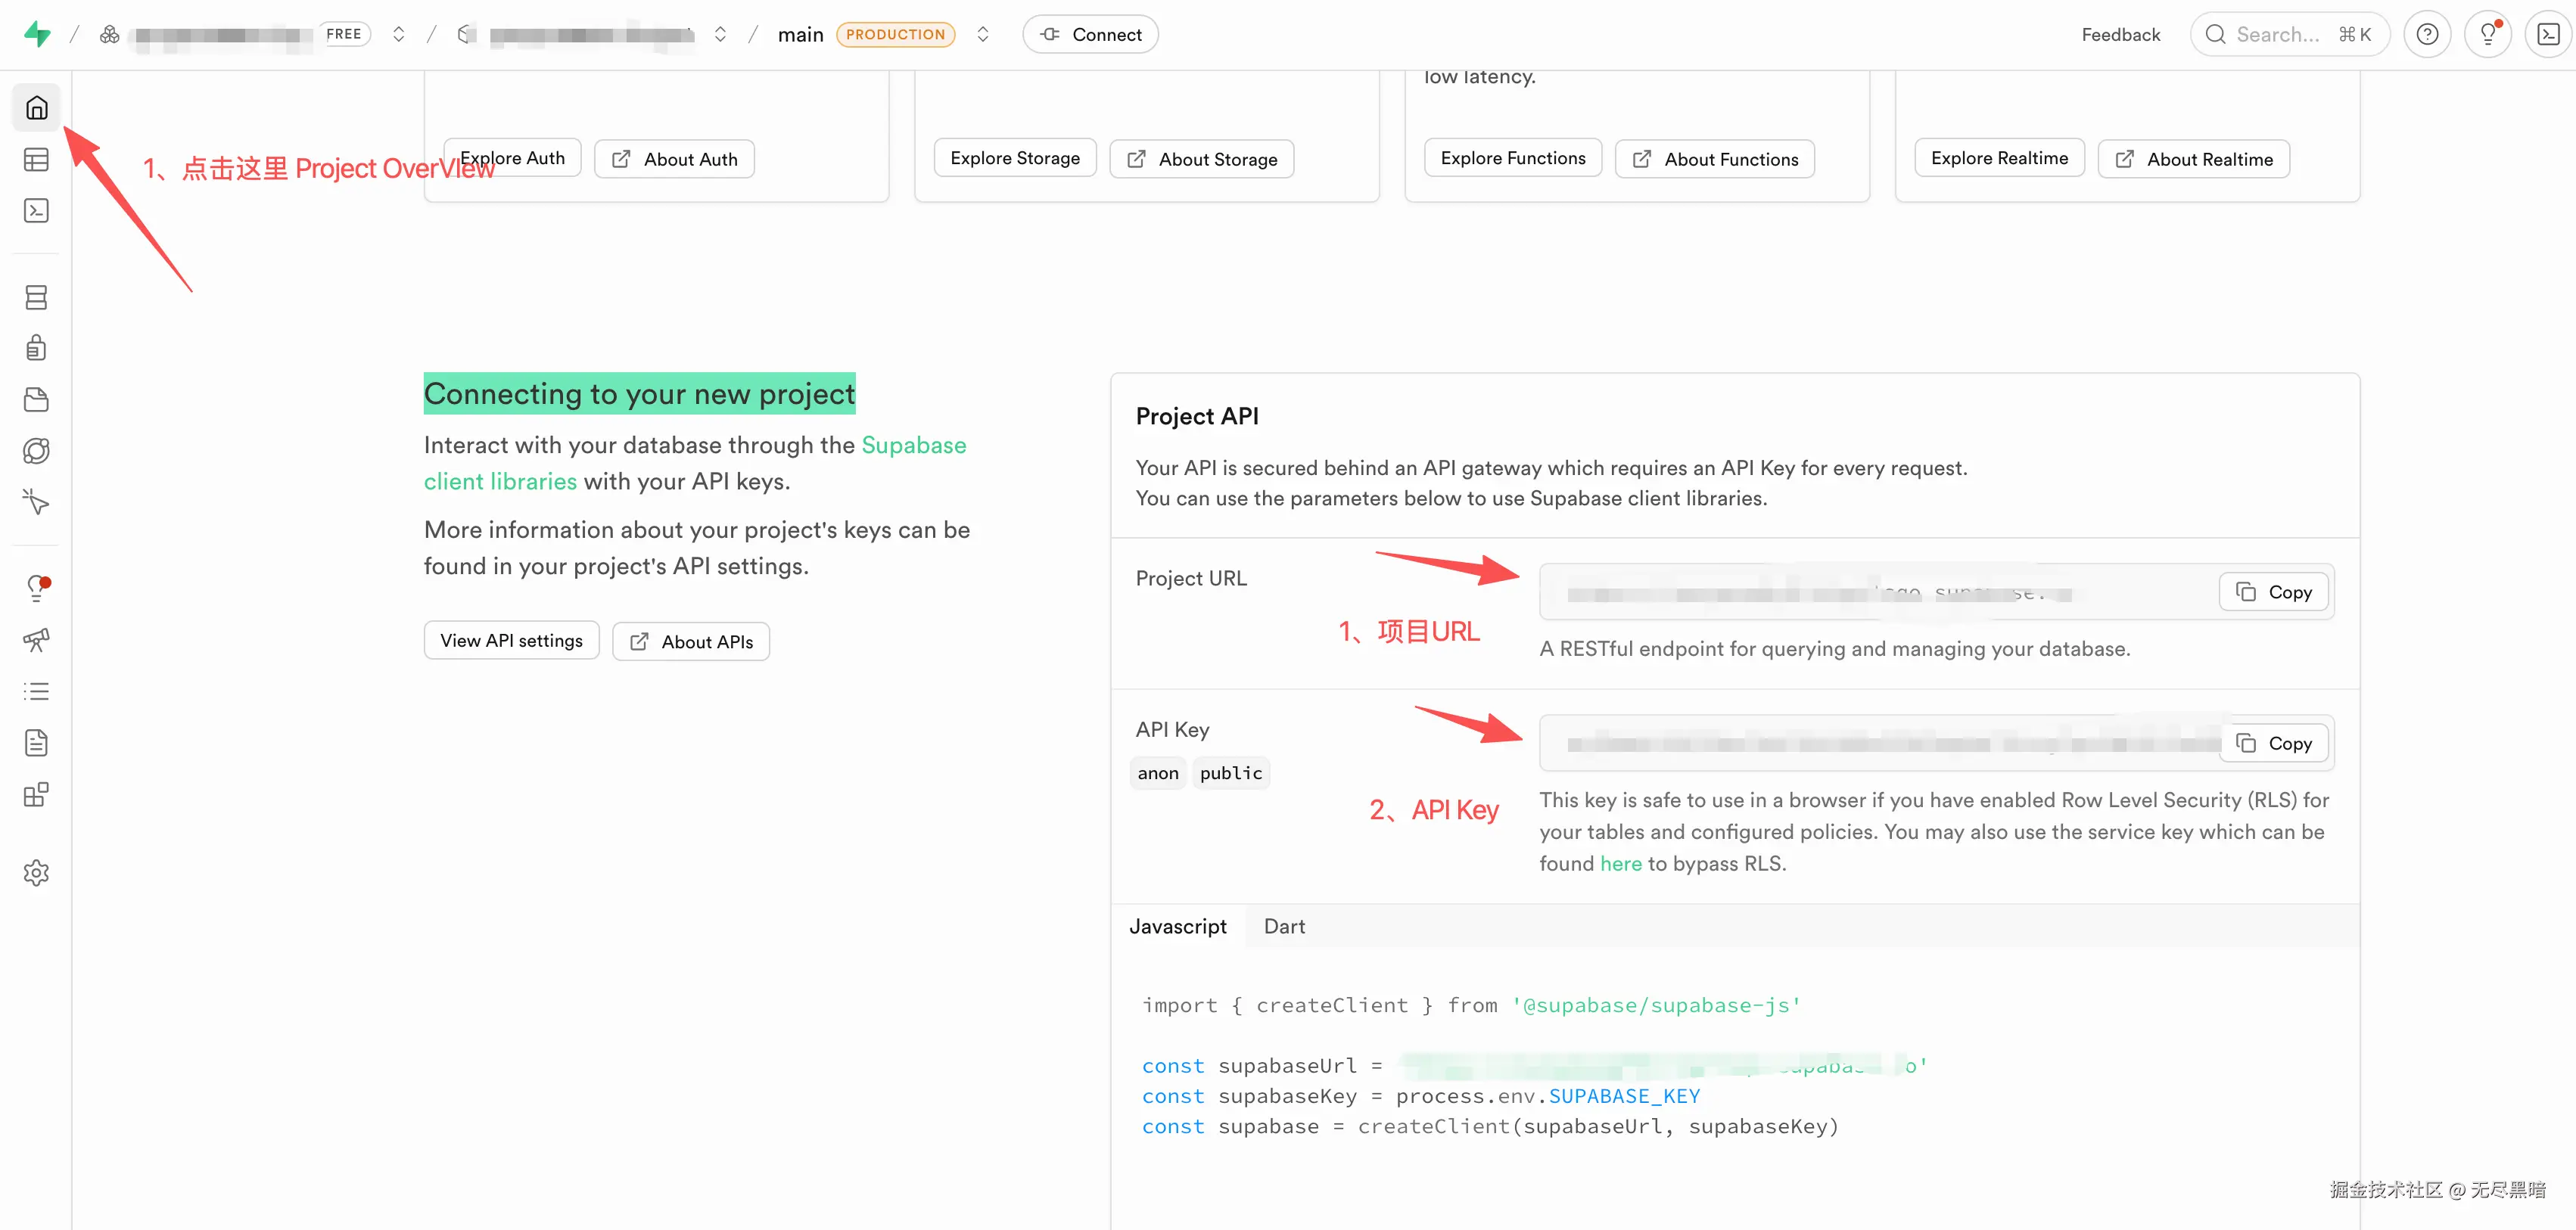Viewport: 2576px width, 1230px height.
Task: Open Project Settings gear icon
Action: coord(36,873)
